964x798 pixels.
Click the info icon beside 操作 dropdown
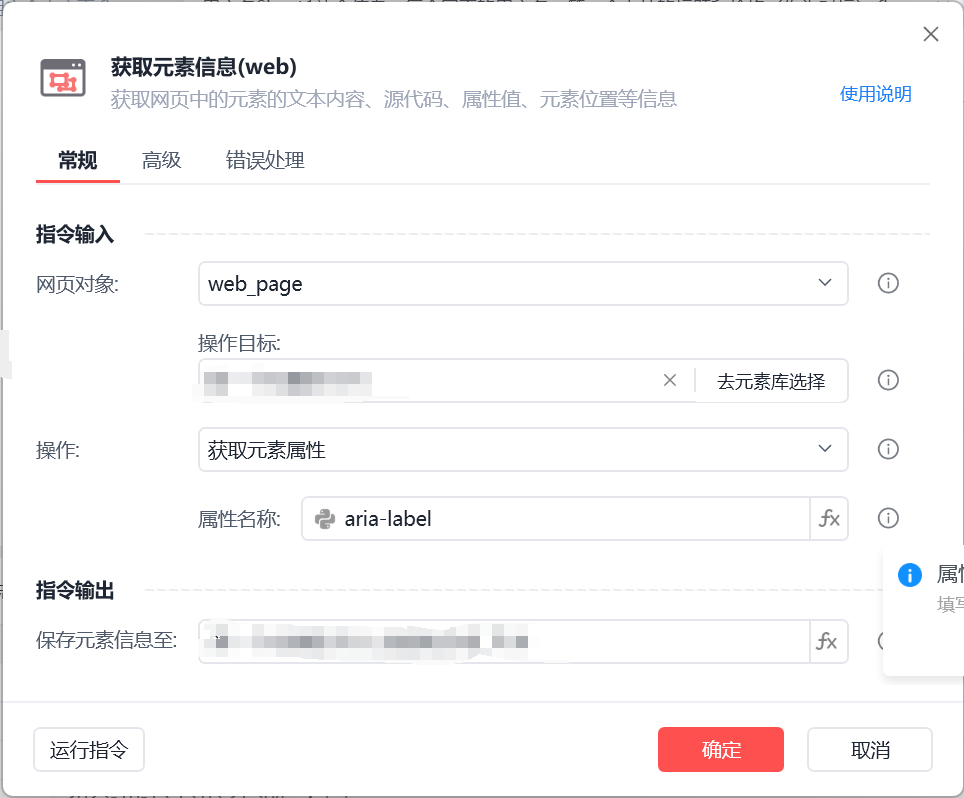[888, 449]
